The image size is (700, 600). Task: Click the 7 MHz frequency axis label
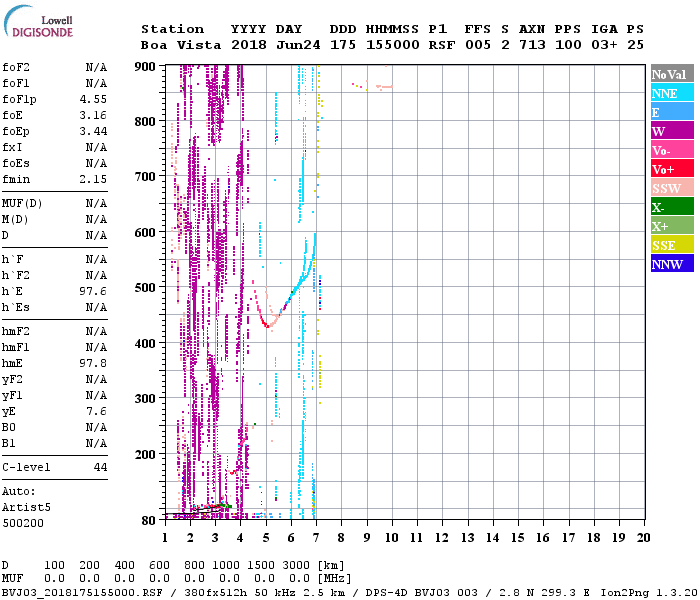316,538
